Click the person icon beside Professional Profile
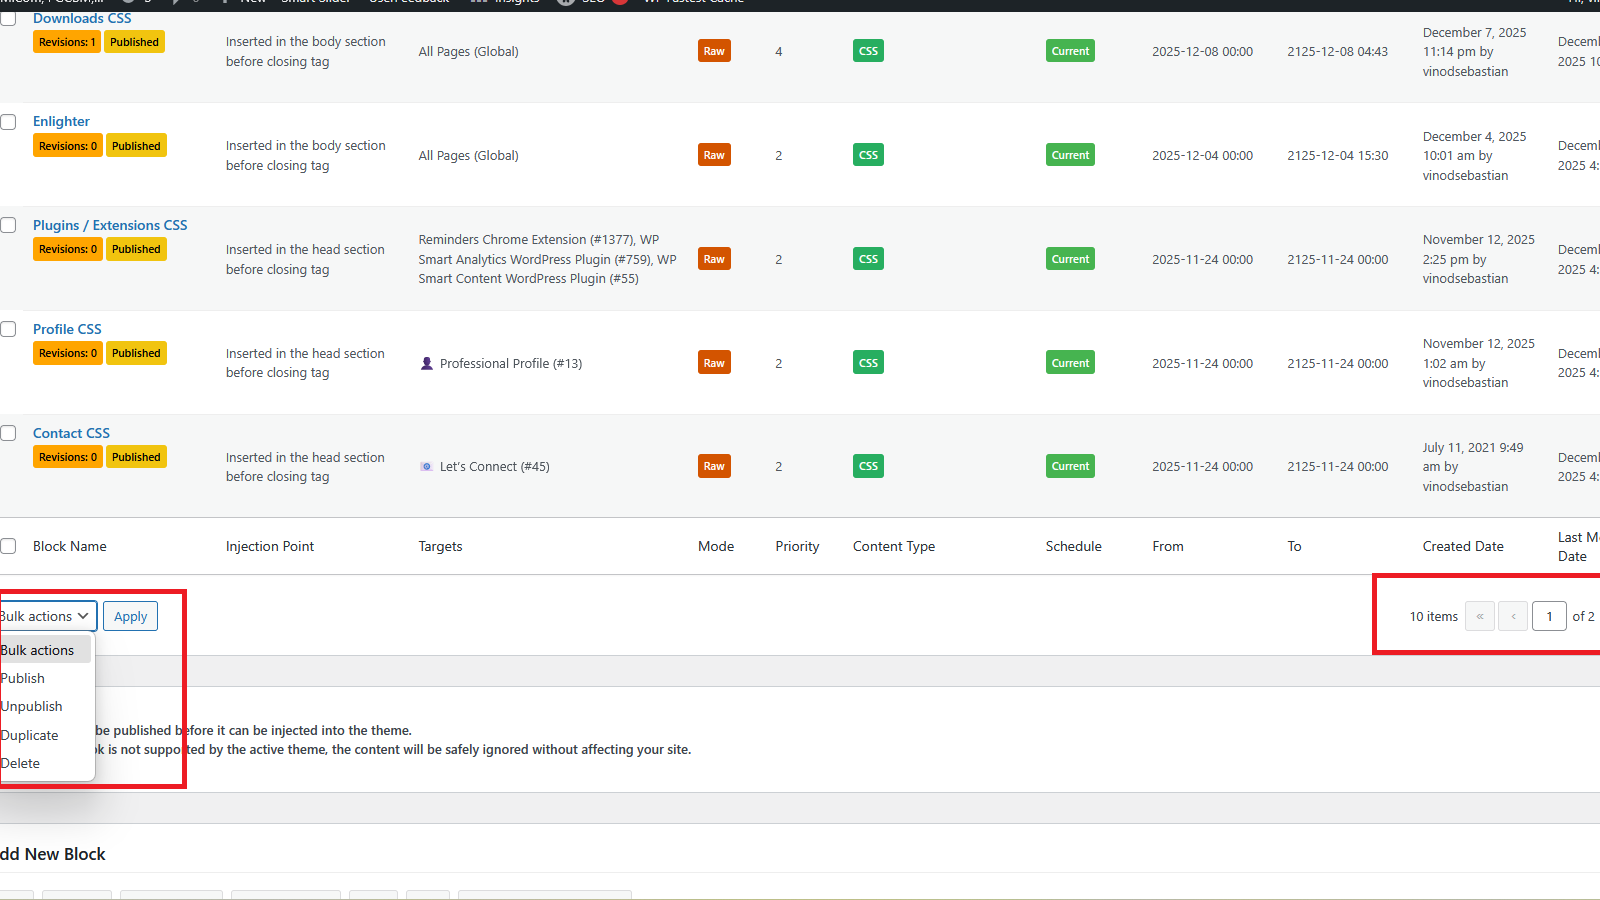 [x=427, y=363]
